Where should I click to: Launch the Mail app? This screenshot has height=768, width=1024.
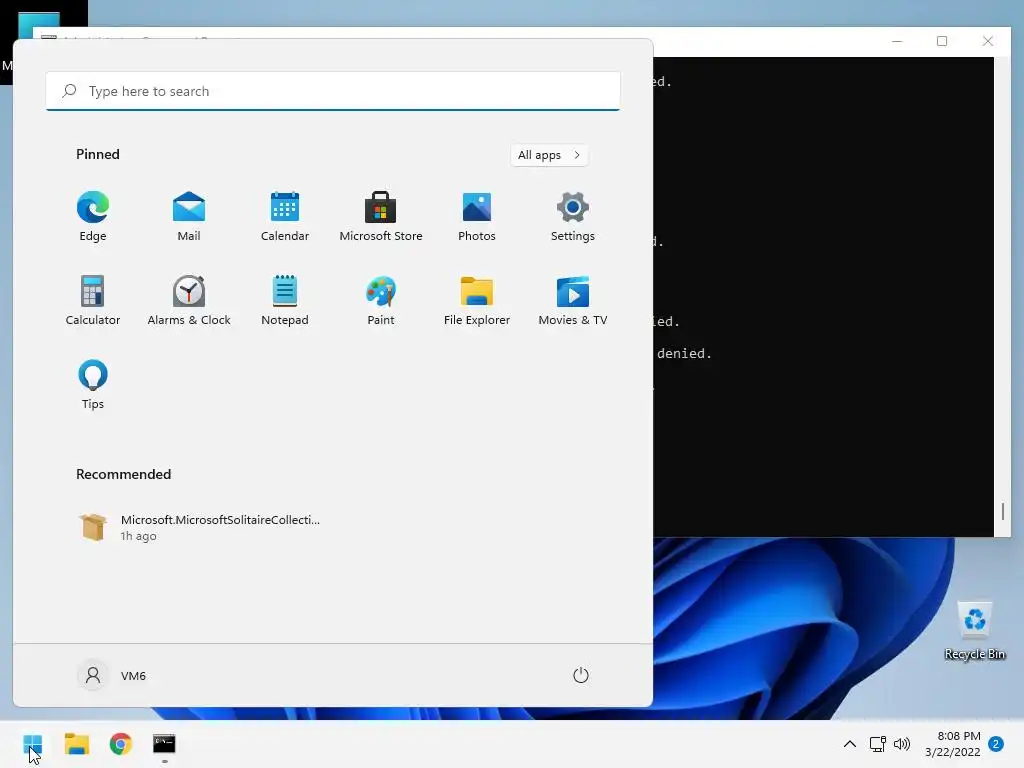189,217
